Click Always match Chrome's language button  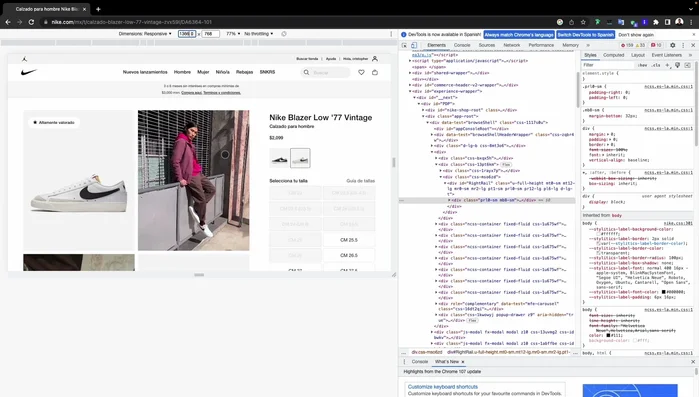coord(519,35)
